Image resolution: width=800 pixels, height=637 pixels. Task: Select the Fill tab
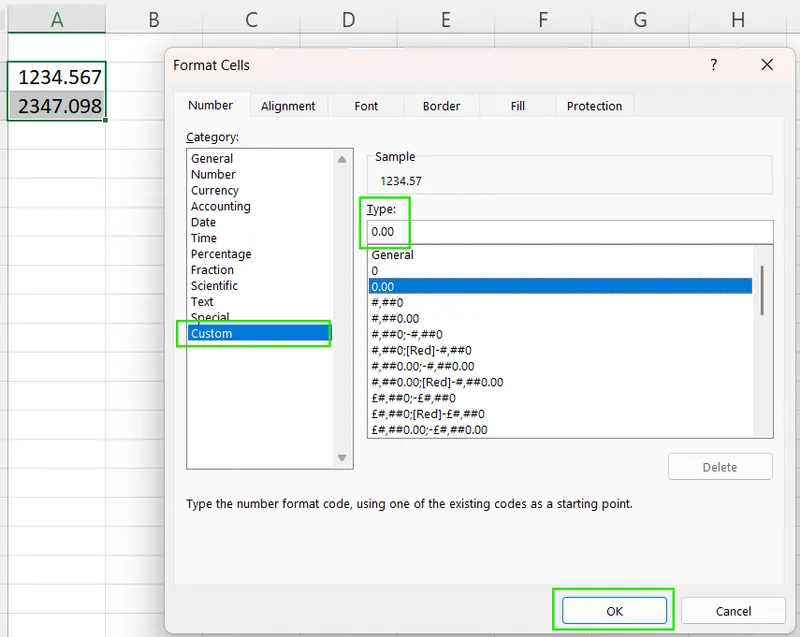click(517, 106)
